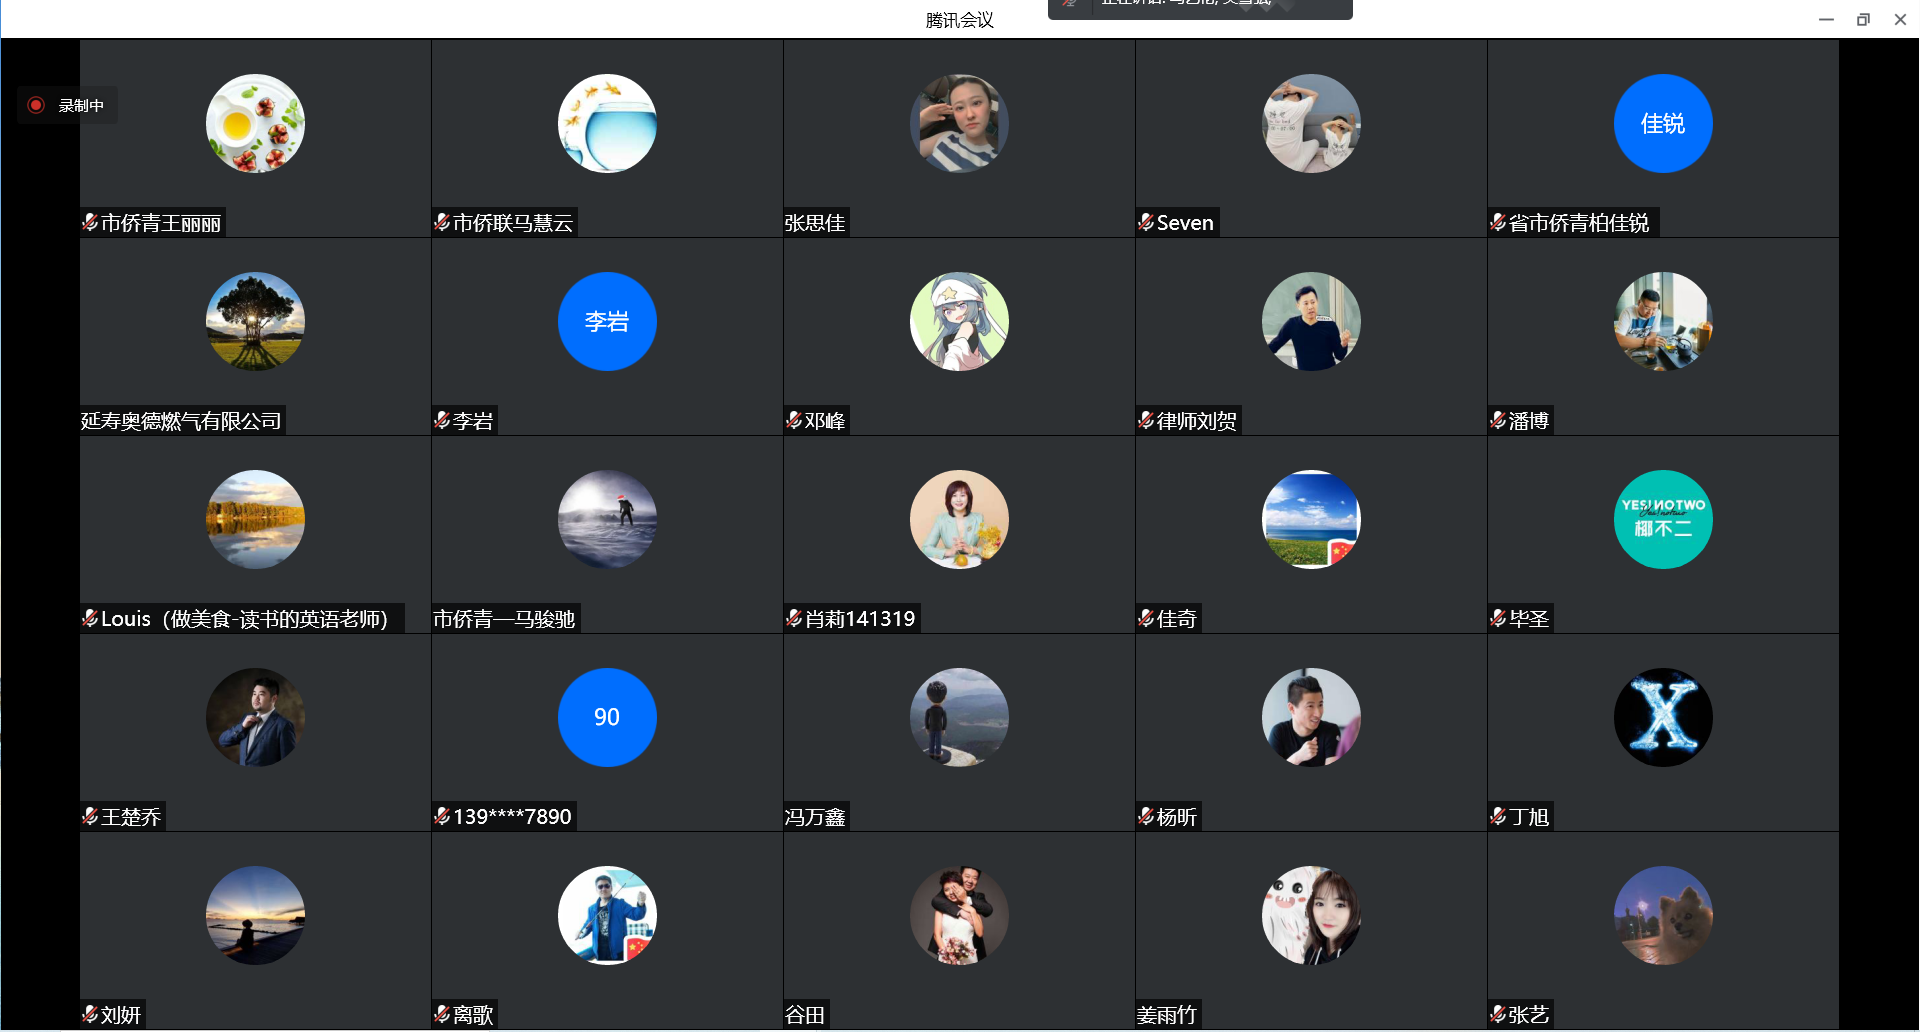
Task: Click muted mic icon next to 张艺
Action: pyautogui.click(x=1498, y=1014)
